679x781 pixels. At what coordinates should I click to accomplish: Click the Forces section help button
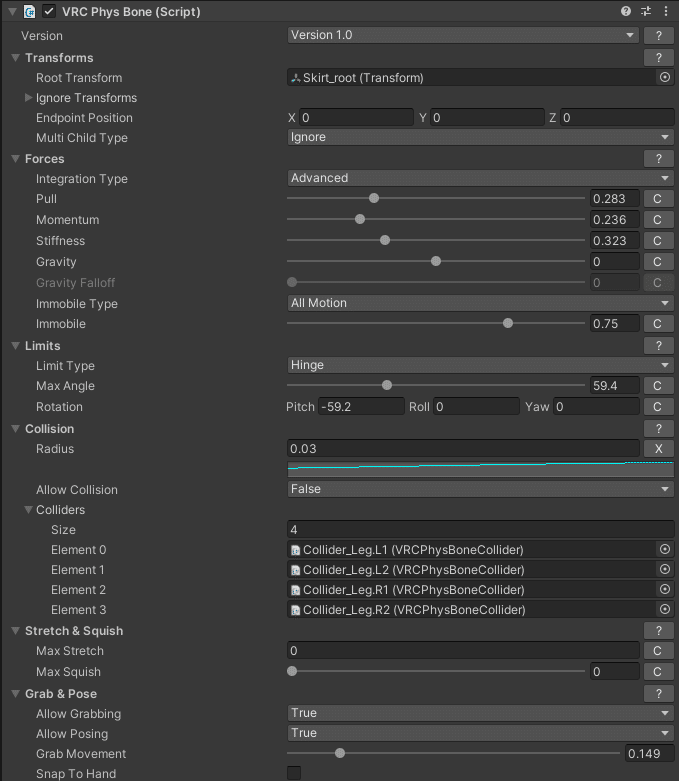[658, 158]
